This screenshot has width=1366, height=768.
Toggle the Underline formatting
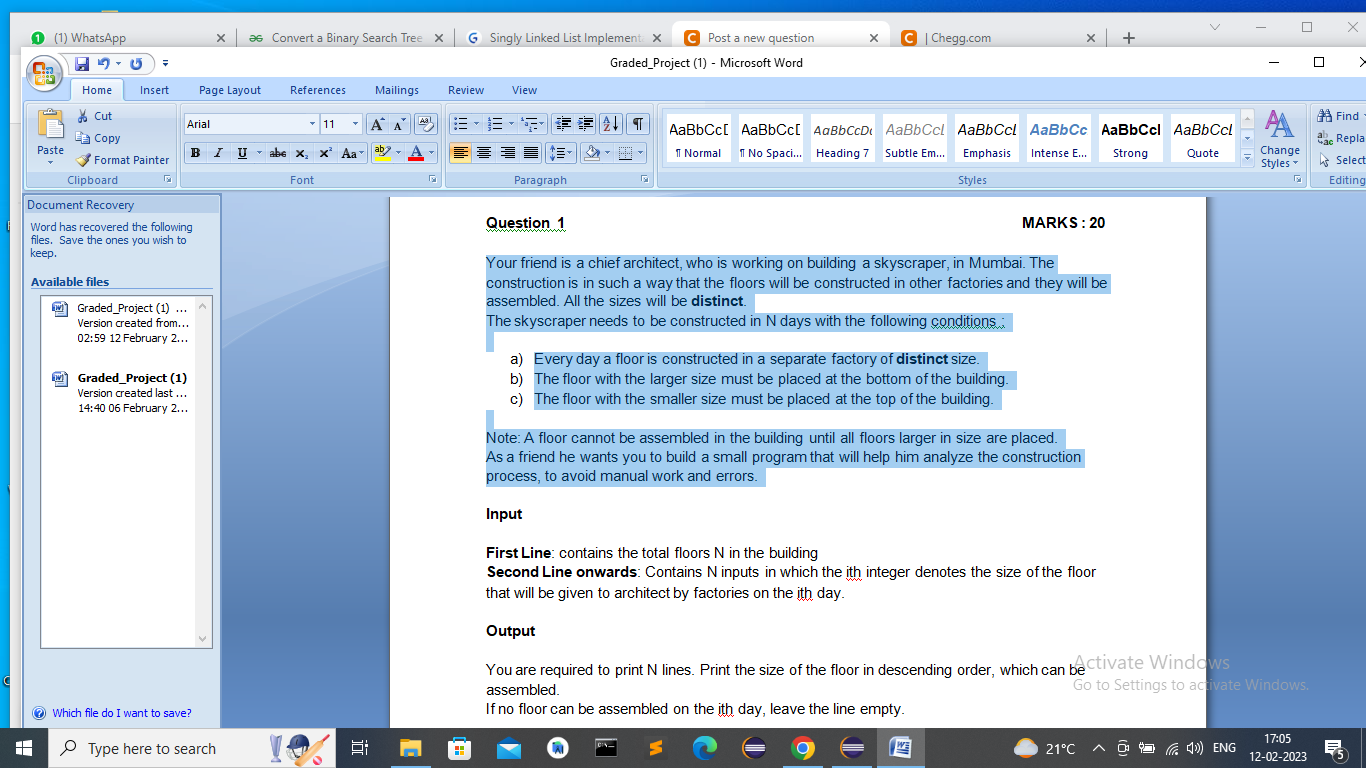click(x=240, y=153)
